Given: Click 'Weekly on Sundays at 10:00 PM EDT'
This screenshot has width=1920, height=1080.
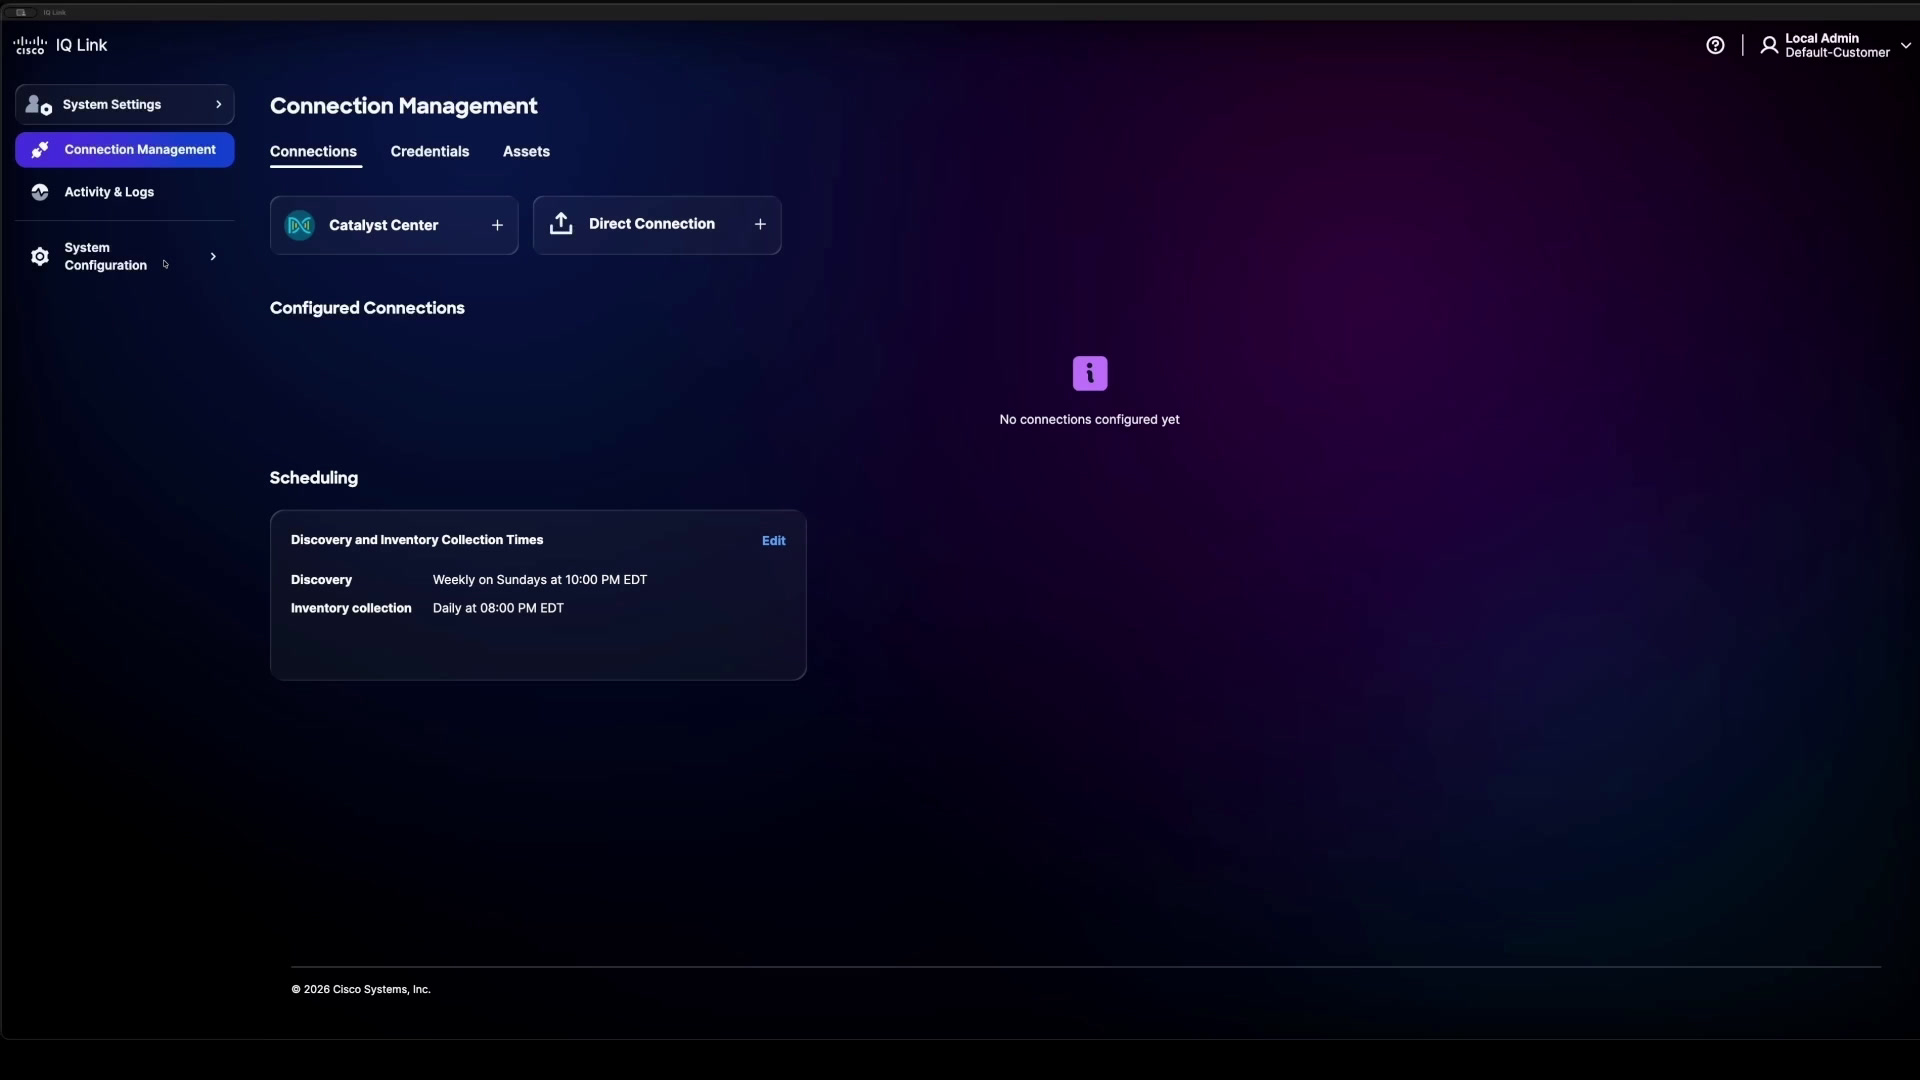Looking at the screenshot, I should [x=540, y=580].
